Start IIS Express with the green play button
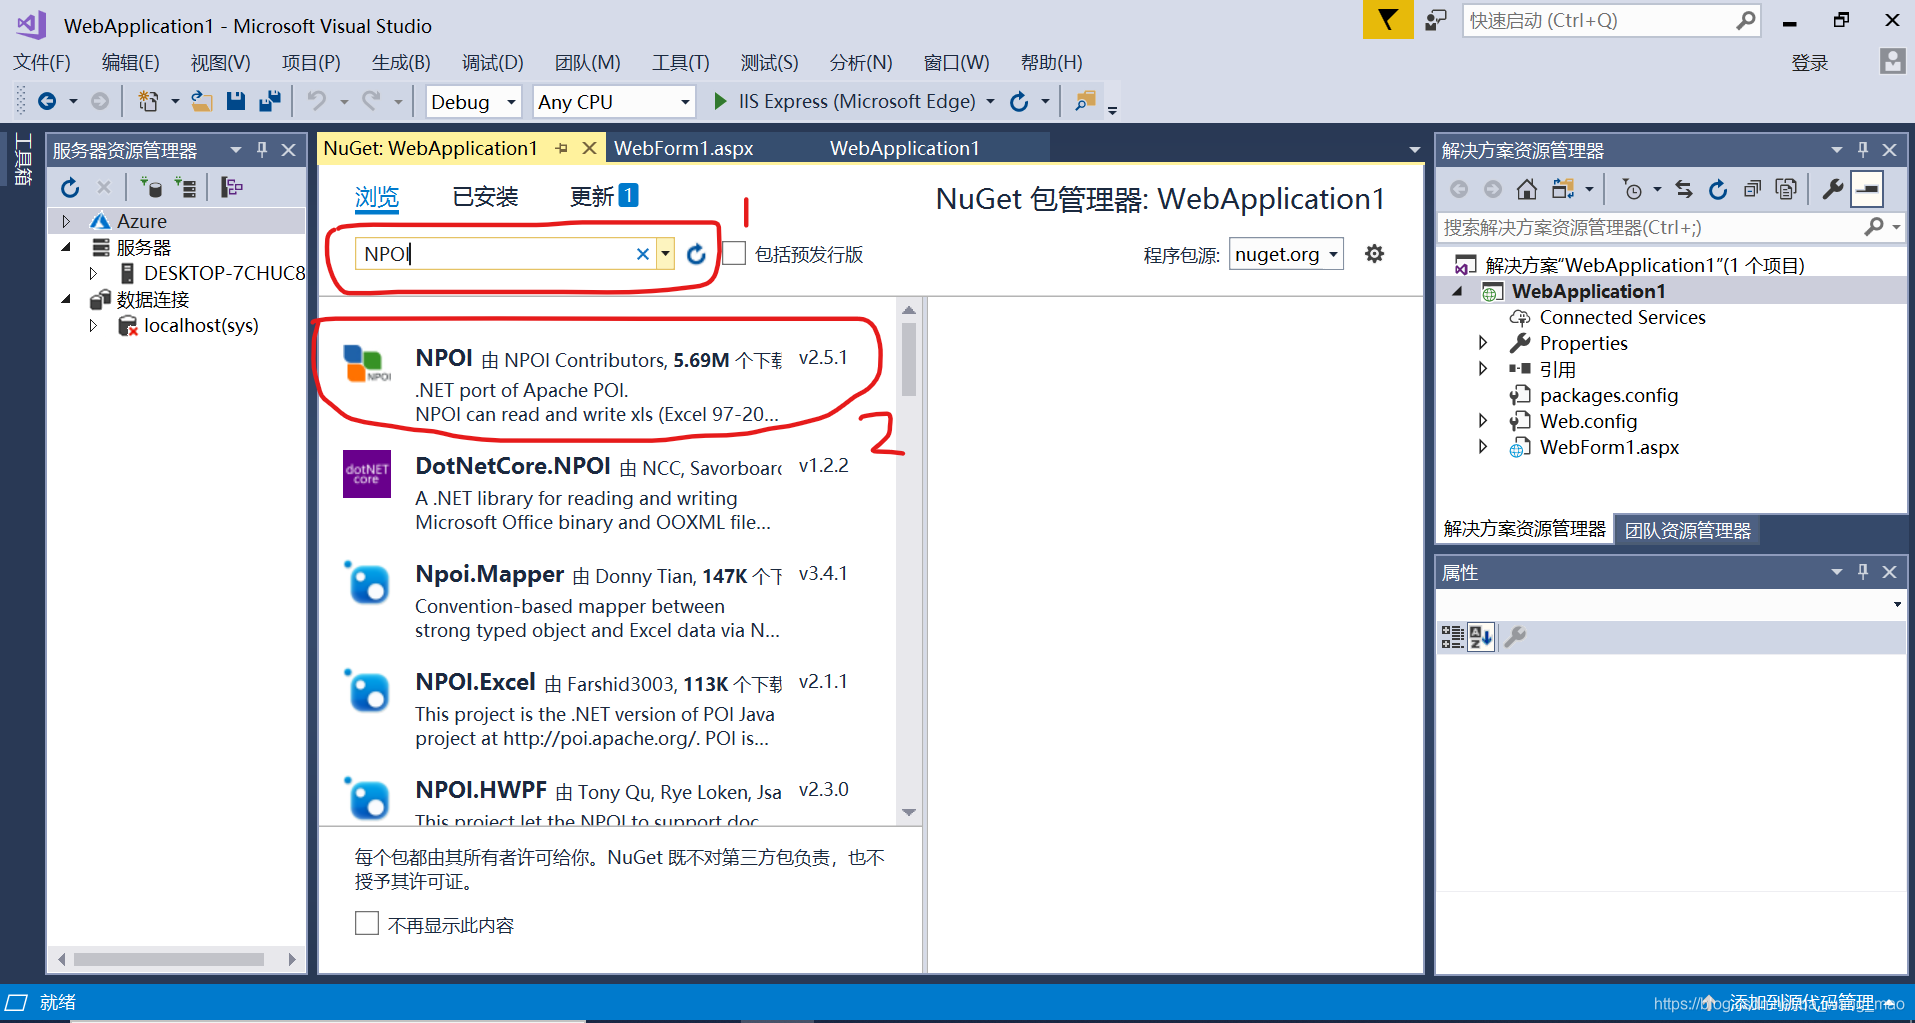Viewport: 1915px width, 1023px height. click(720, 101)
